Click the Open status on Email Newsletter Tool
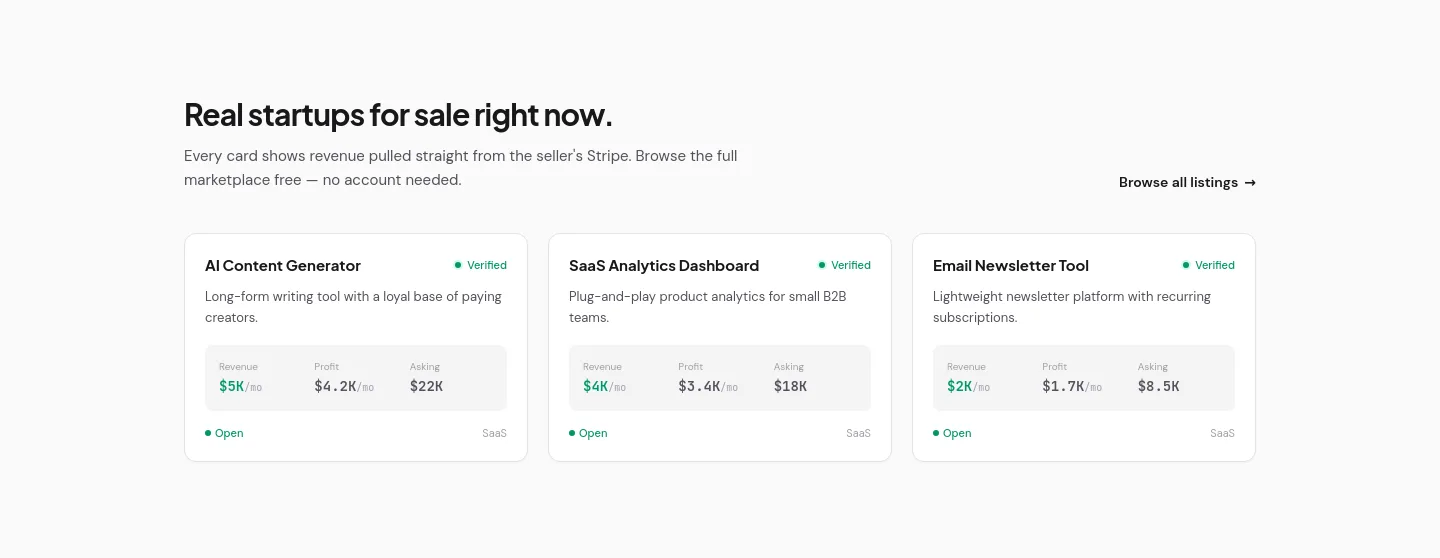This screenshot has height=558, width=1440. click(952, 433)
